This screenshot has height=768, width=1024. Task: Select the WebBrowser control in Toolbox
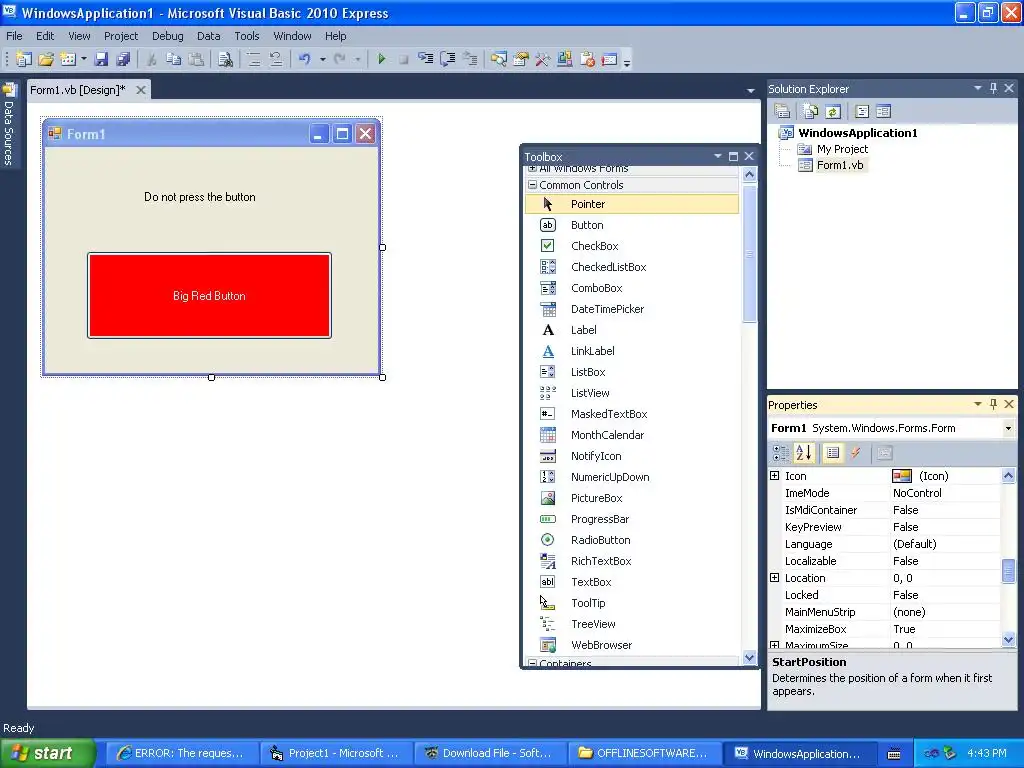(632, 645)
